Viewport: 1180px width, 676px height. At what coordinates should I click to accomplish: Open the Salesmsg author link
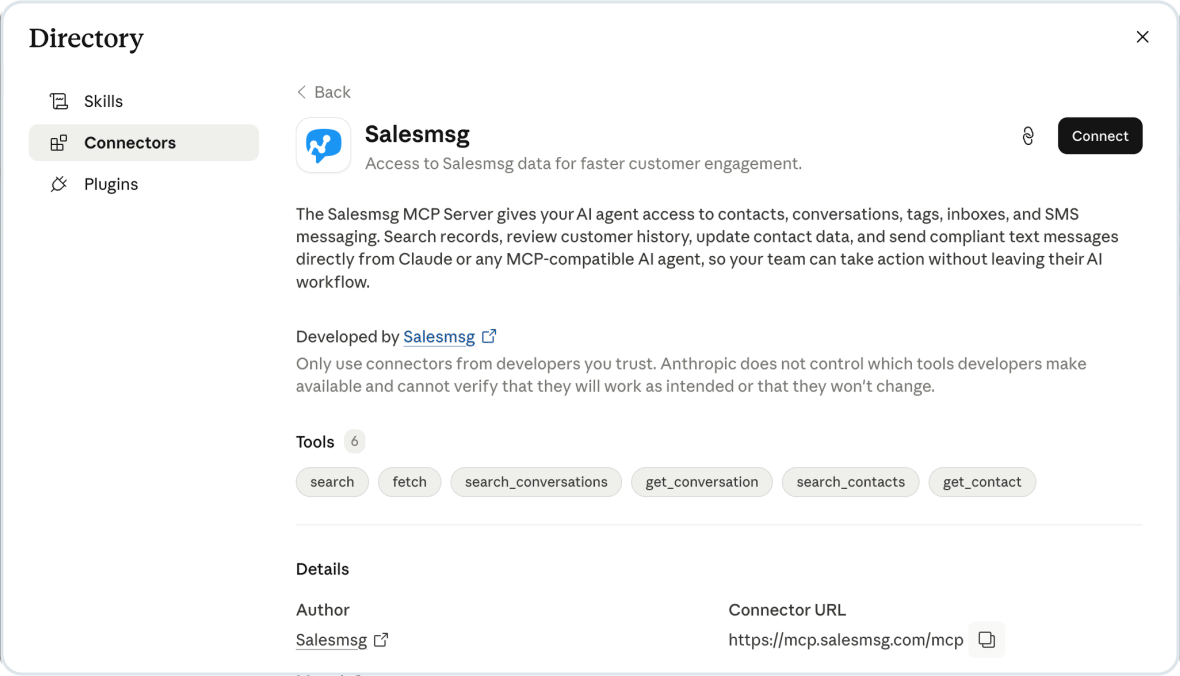tap(331, 640)
